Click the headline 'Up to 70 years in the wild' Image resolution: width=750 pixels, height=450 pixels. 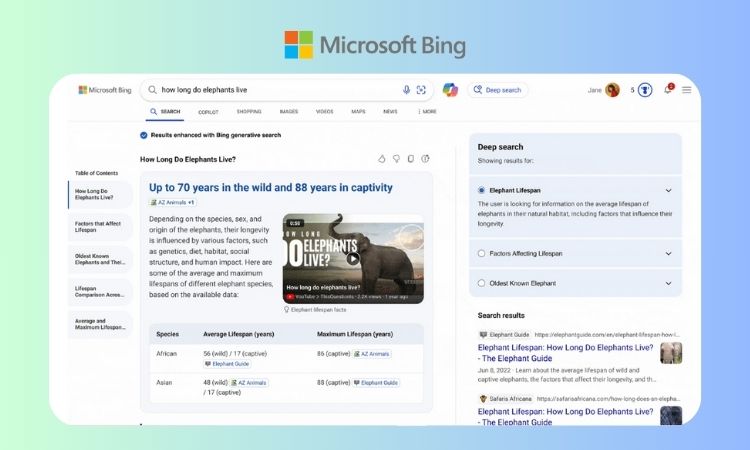[271, 187]
